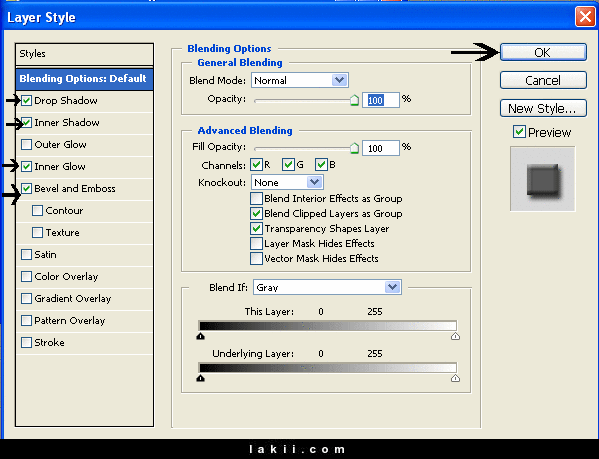599x459 pixels.
Task: Enable the Outer Glow checkbox
Action: click(x=26, y=145)
